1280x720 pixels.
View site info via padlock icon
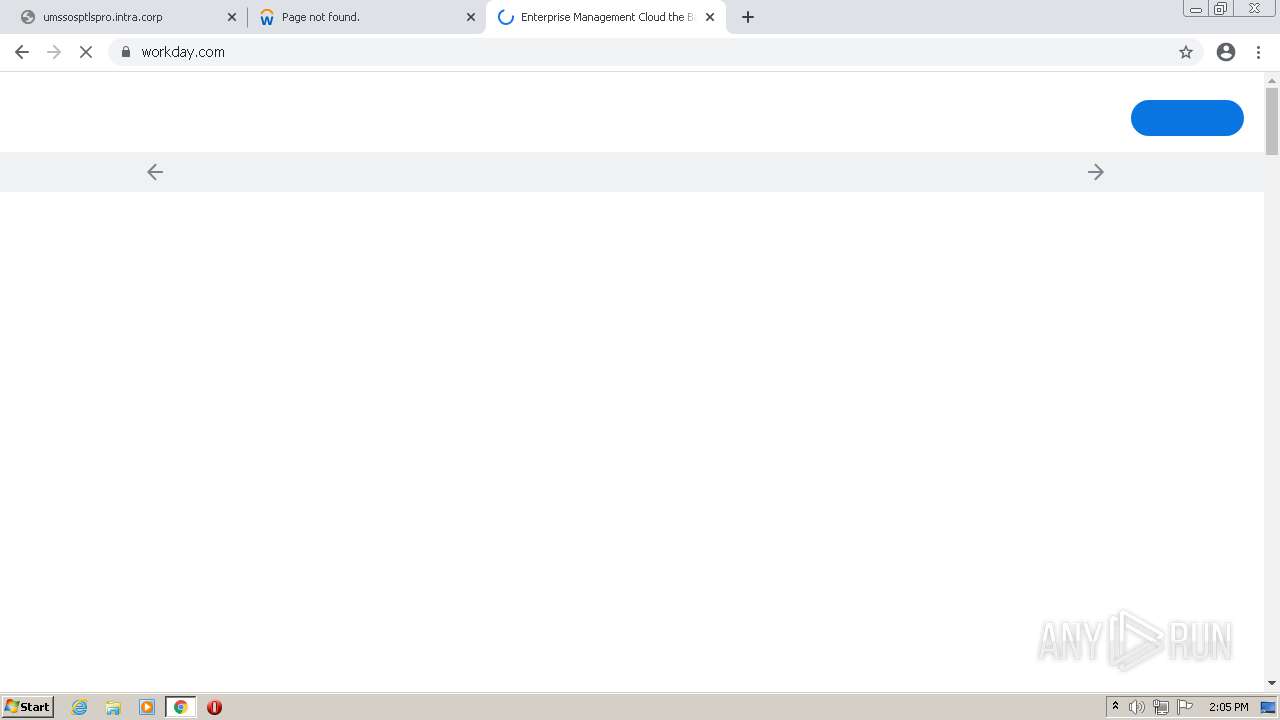126,52
